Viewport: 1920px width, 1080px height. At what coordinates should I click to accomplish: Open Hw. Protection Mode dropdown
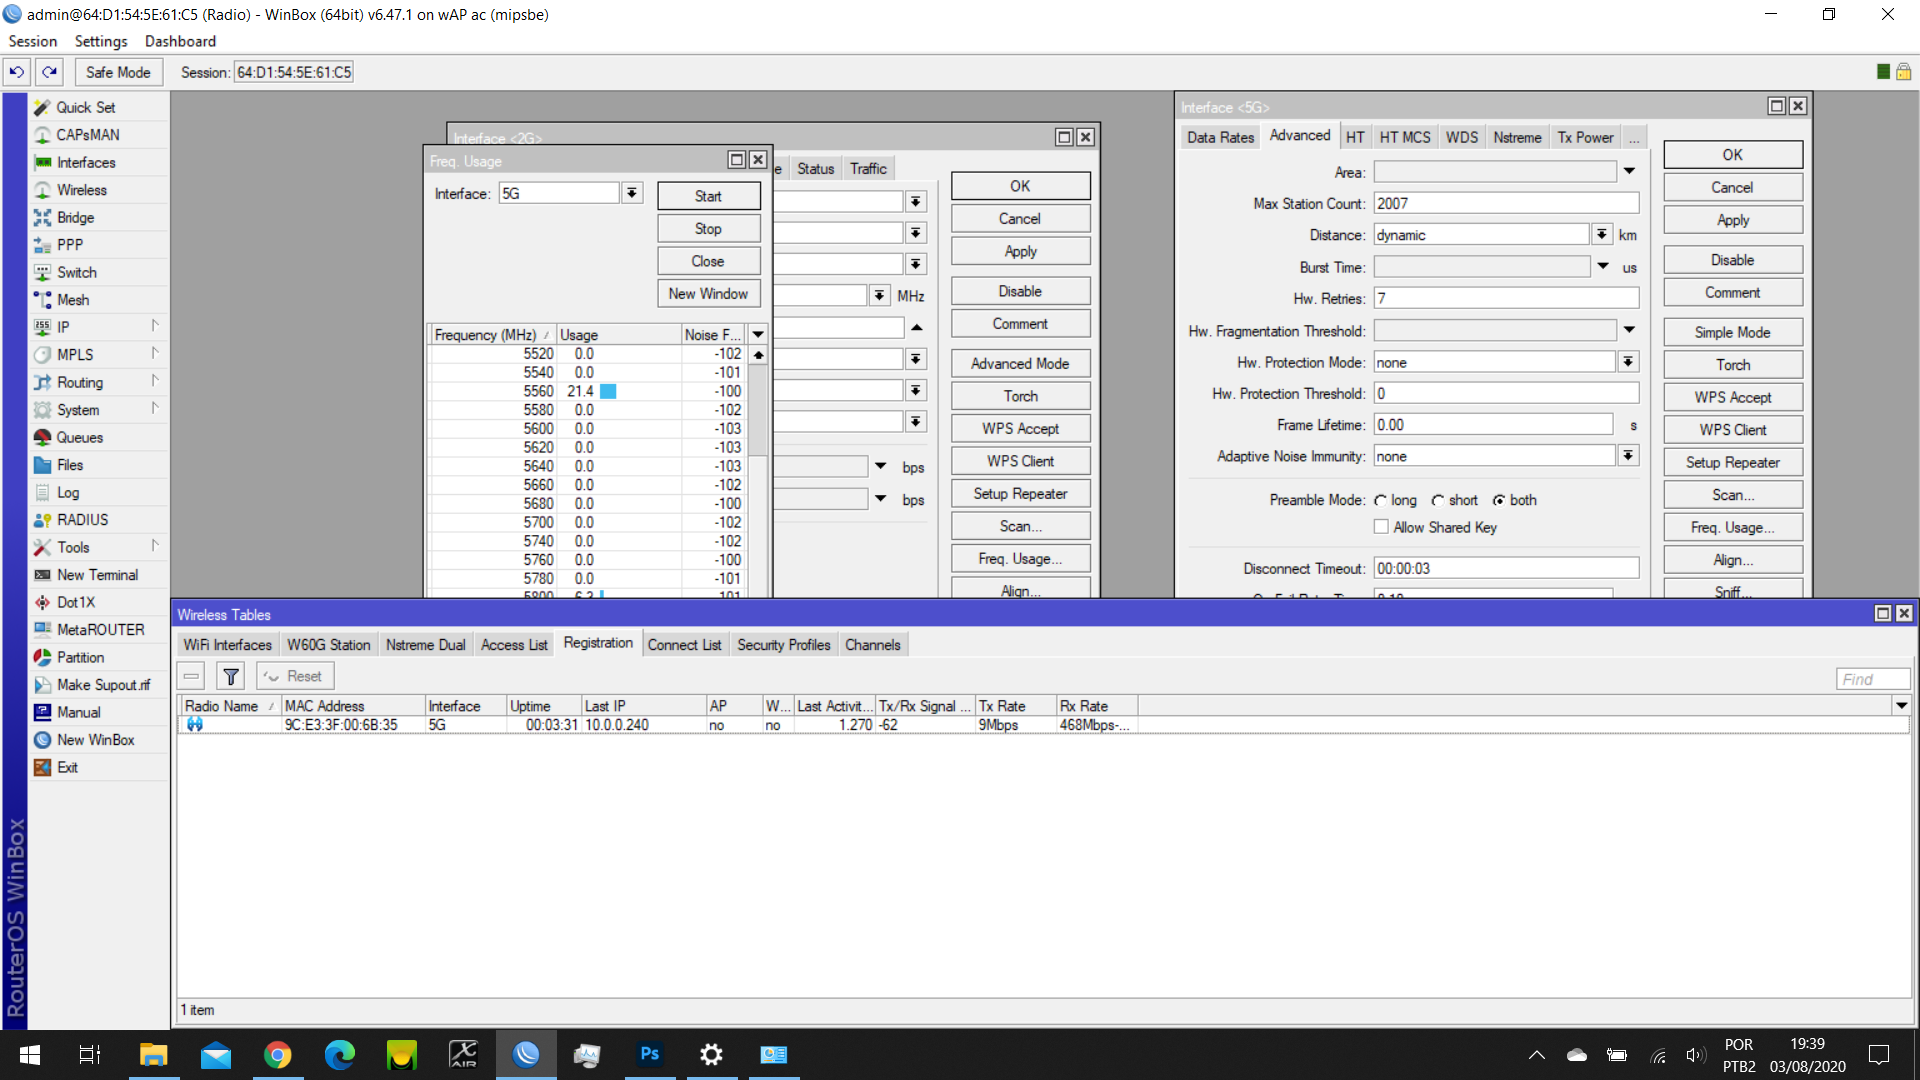pos(1628,362)
